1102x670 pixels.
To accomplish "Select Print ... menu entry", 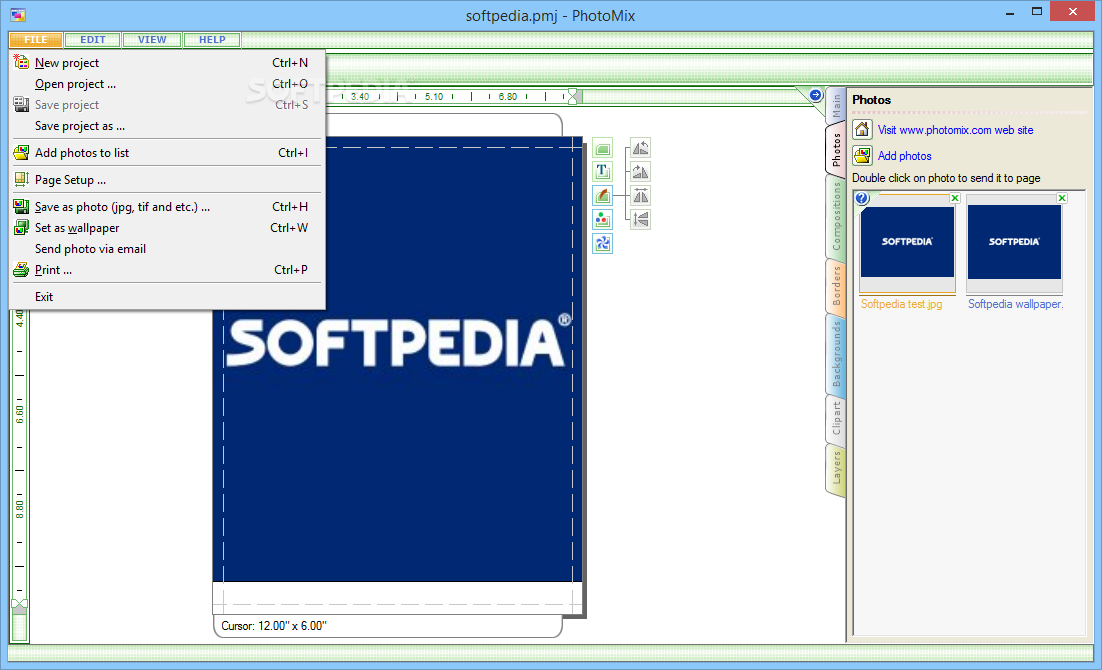I will (167, 270).
